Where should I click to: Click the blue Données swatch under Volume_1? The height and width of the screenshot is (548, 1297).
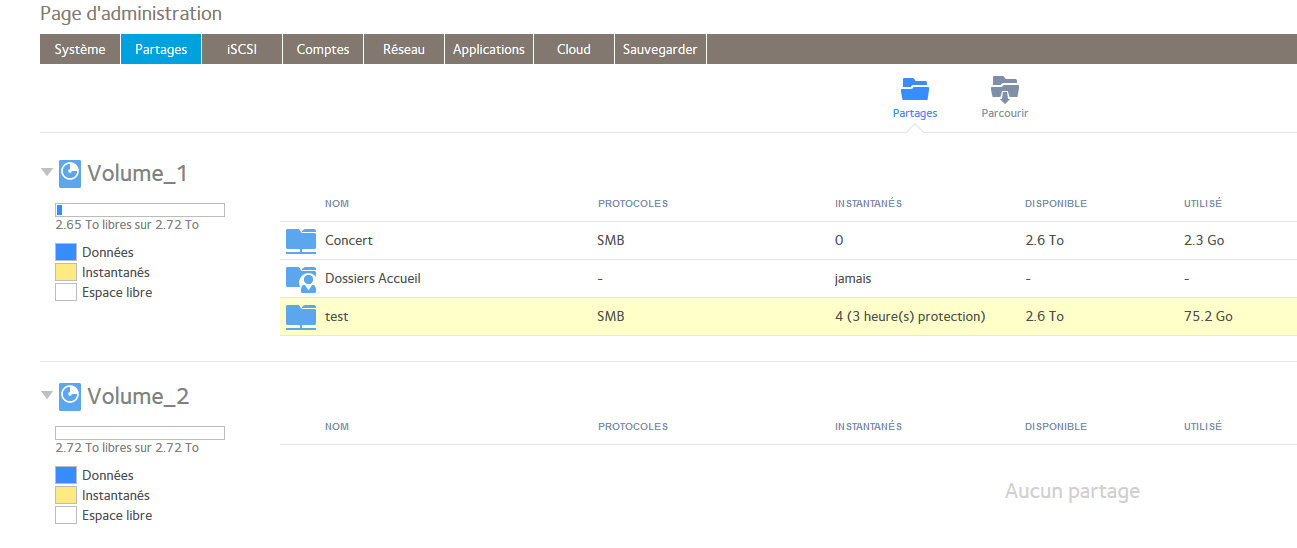click(x=66, y=253)
